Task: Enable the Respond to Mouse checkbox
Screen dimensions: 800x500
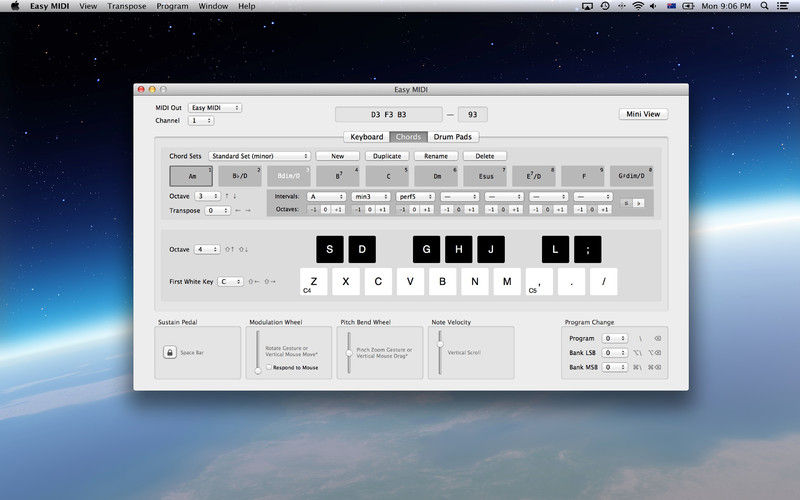Action: click(x=269, y=367)
